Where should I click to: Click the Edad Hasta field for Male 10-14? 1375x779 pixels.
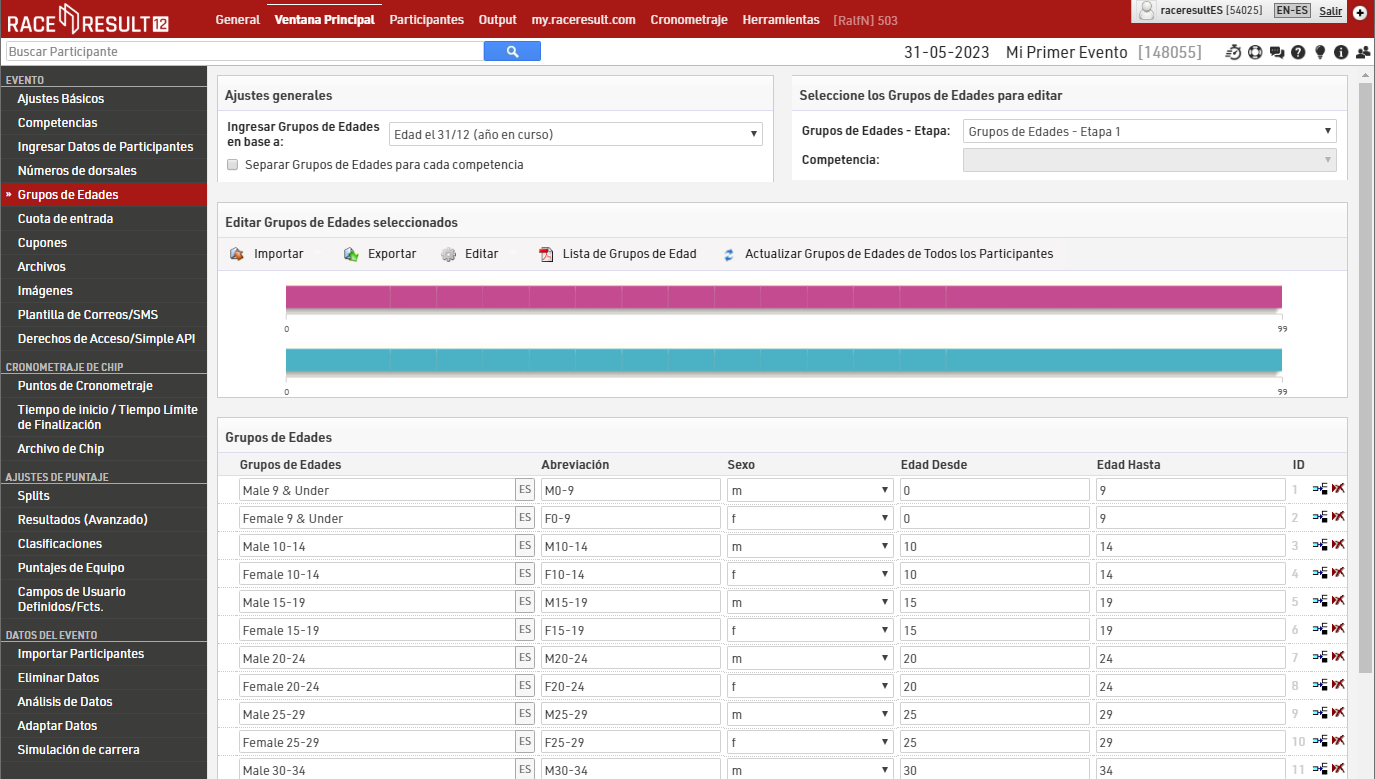pos(1190,546)
